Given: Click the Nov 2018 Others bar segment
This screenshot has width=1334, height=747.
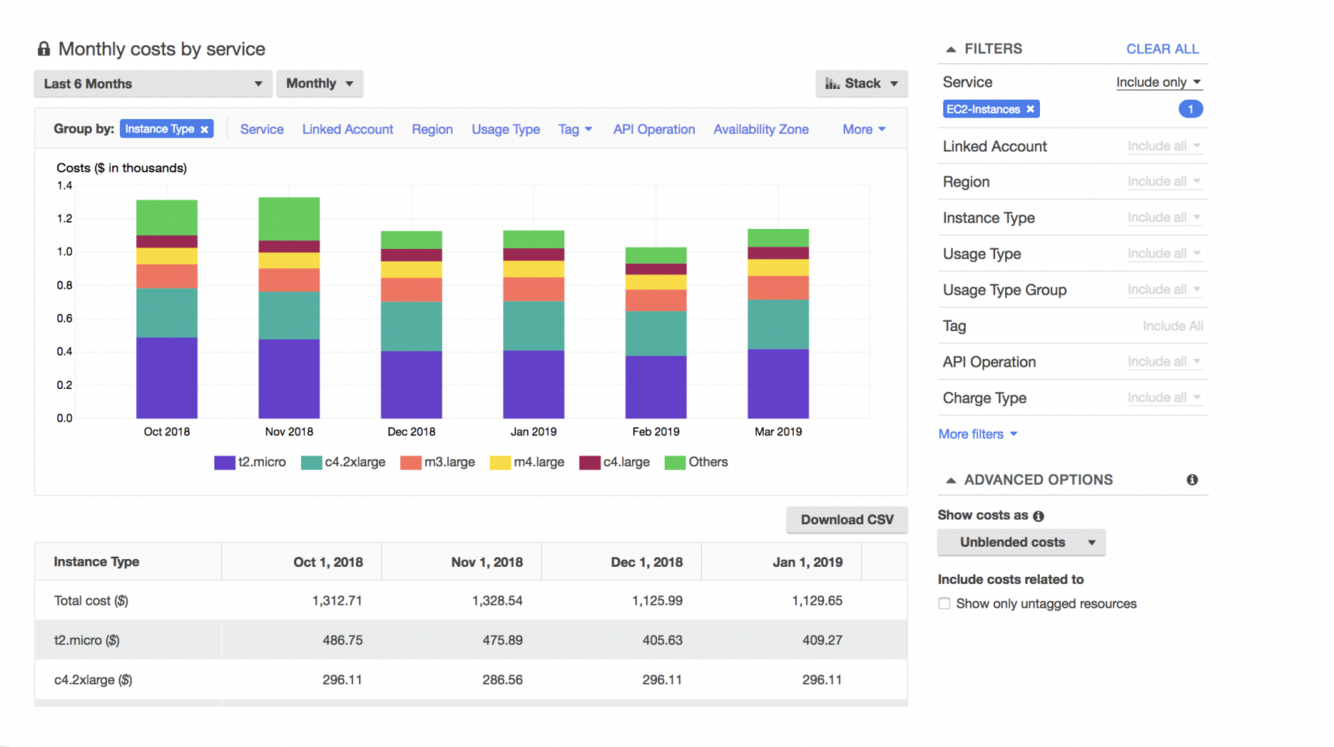Looking at the screenshot, I should pyautogui.click(x=289, y=219).
